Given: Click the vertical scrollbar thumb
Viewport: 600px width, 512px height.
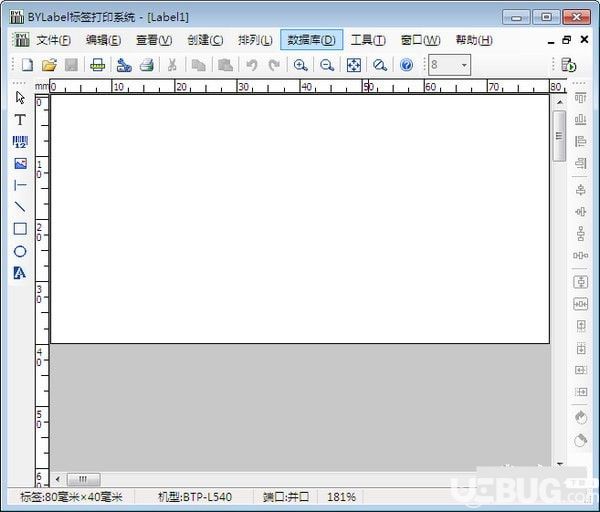Looking at the screenshot, I should tap(559, 136).
